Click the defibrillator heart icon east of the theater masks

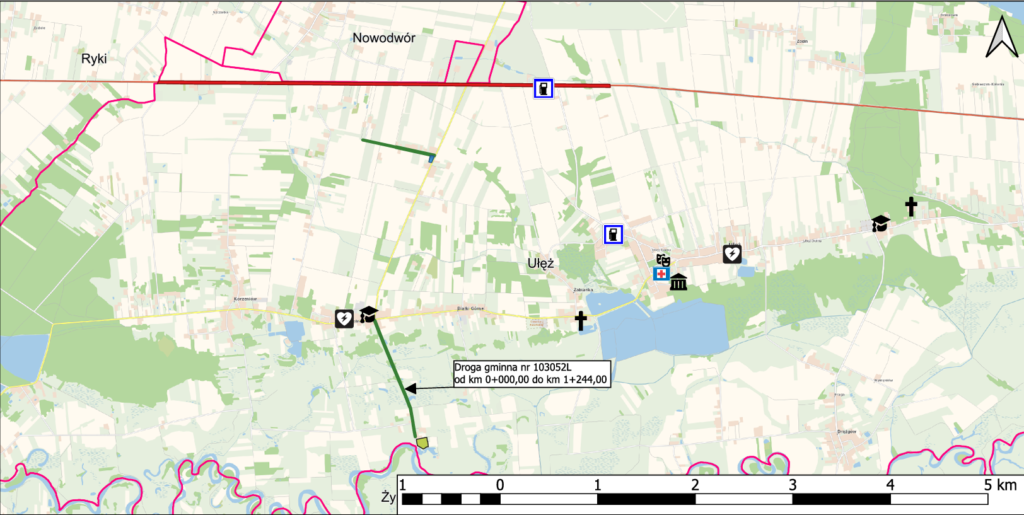click(x=732, y=254)
